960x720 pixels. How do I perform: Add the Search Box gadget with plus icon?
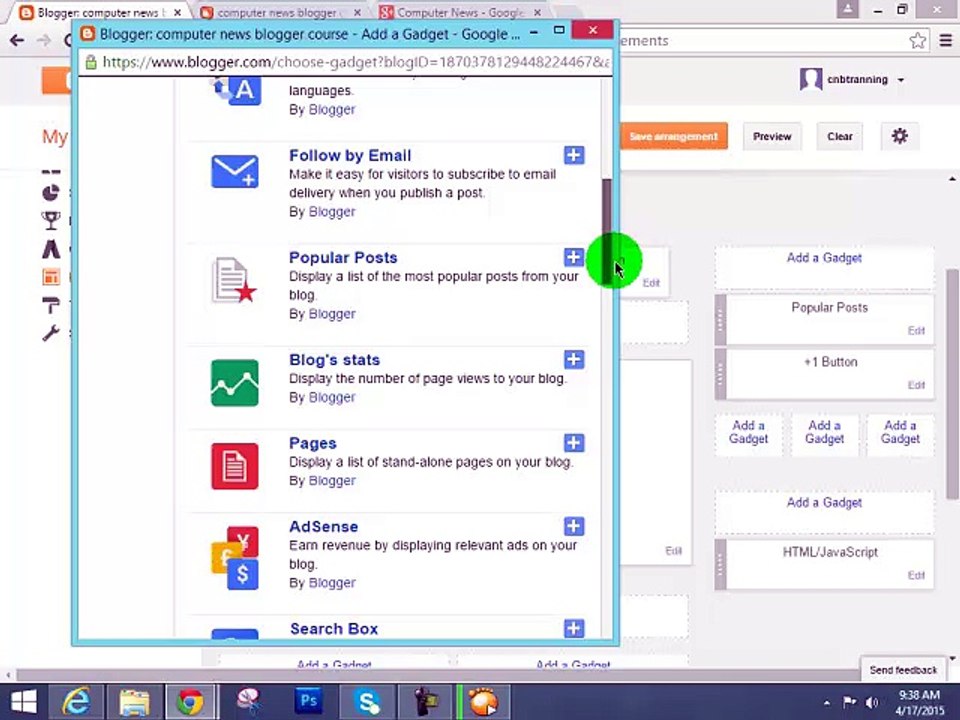click(x=574, y=628)
